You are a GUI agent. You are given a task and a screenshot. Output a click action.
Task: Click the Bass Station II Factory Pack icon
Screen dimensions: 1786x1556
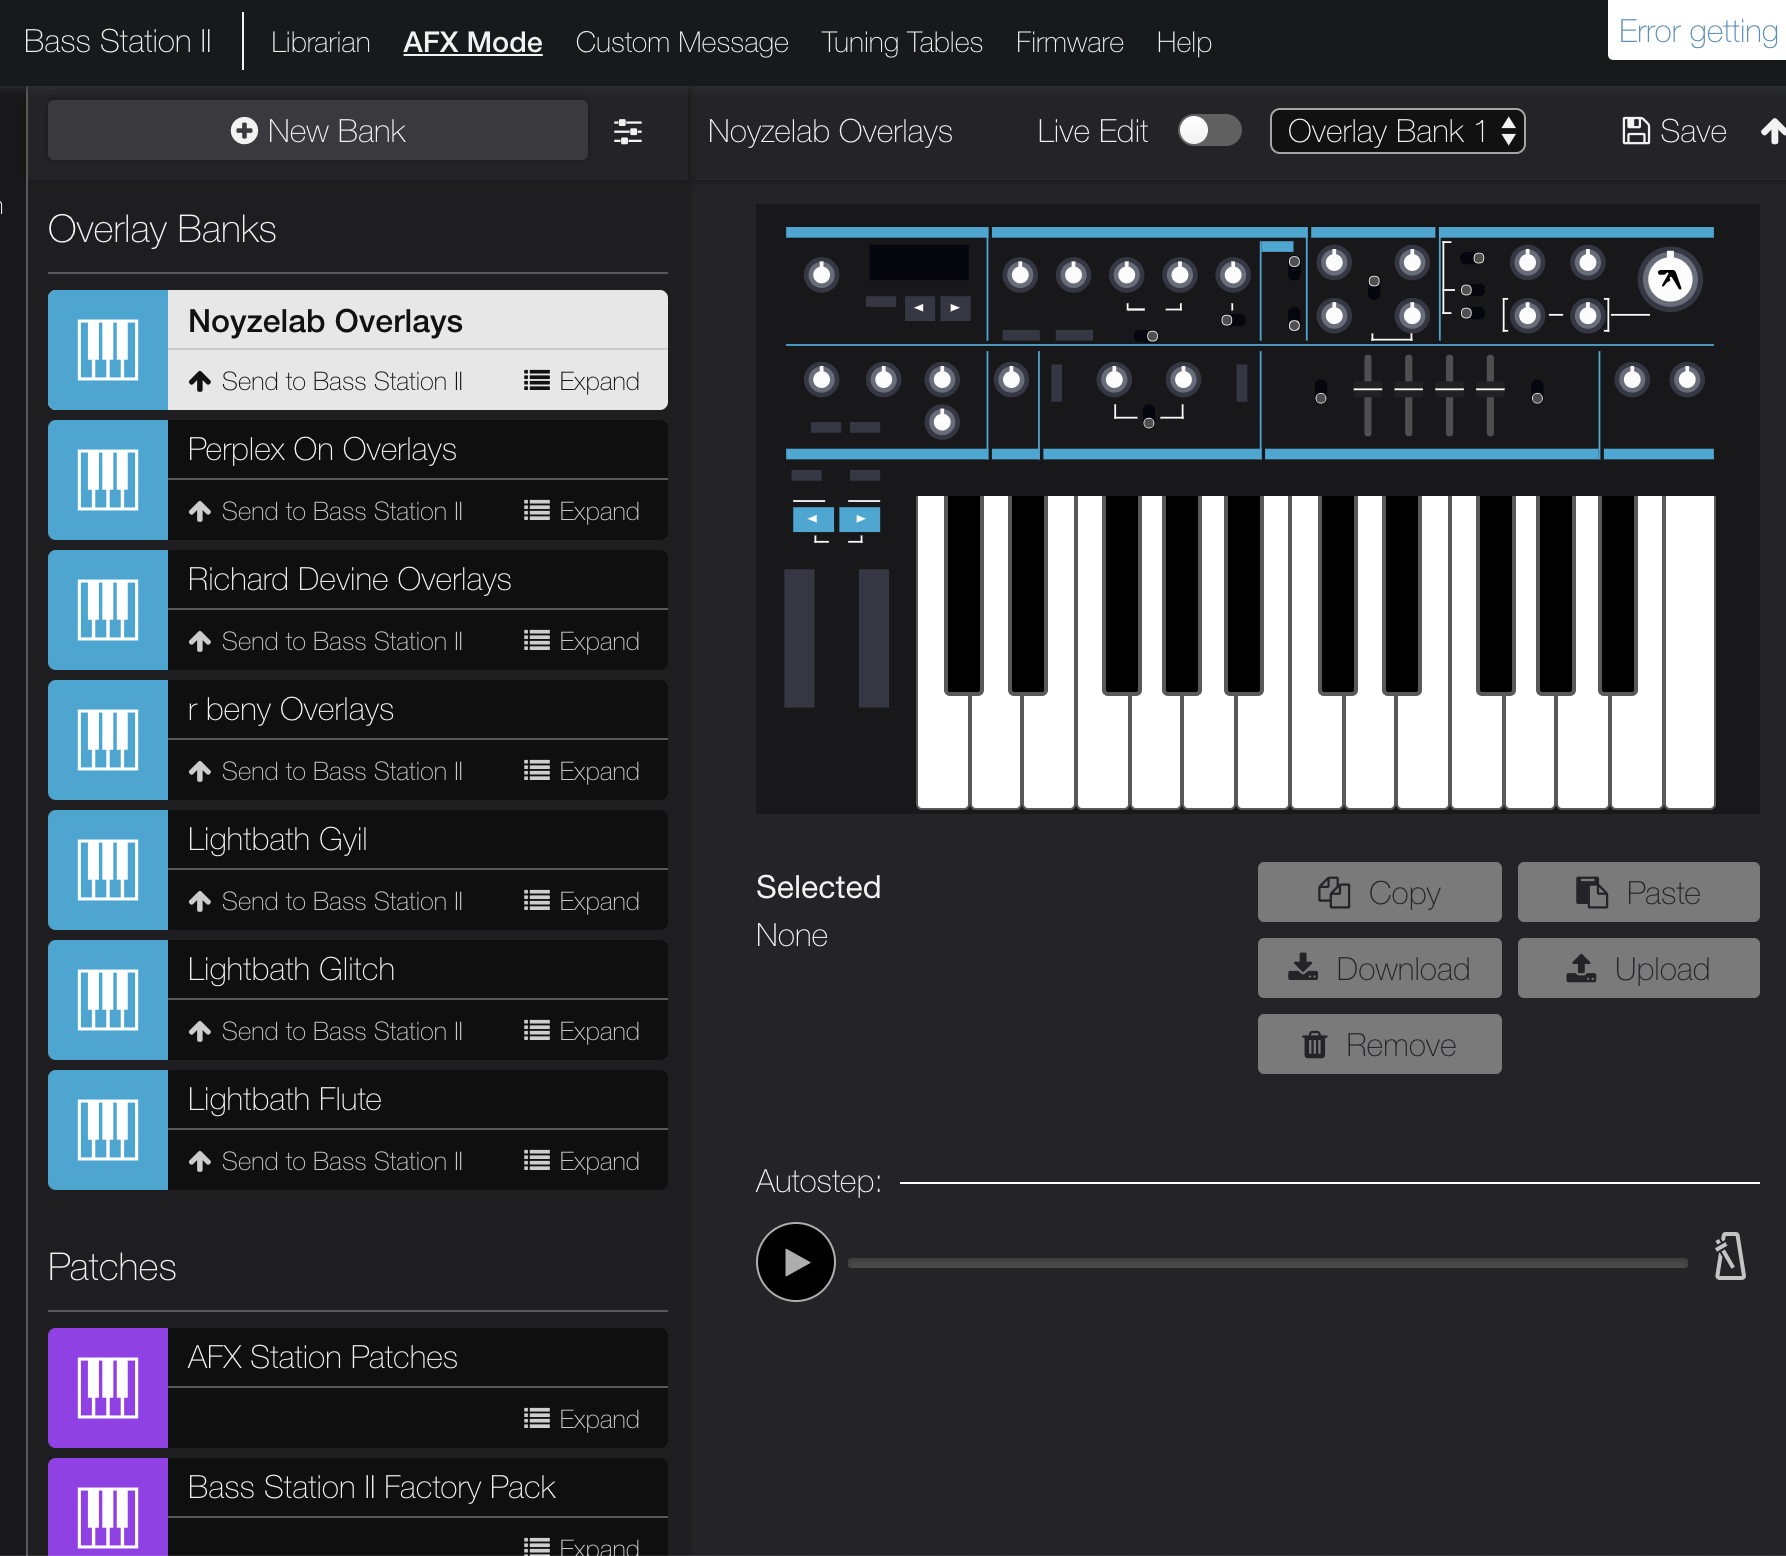click(x=108, y=1507)
